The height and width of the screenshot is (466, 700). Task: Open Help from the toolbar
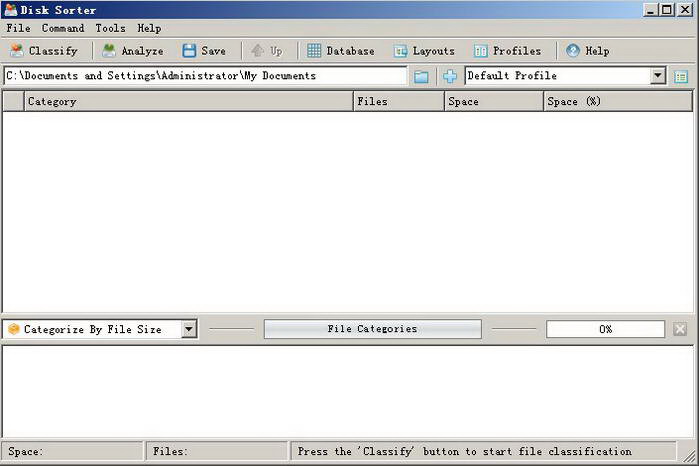tap(588, 51)
